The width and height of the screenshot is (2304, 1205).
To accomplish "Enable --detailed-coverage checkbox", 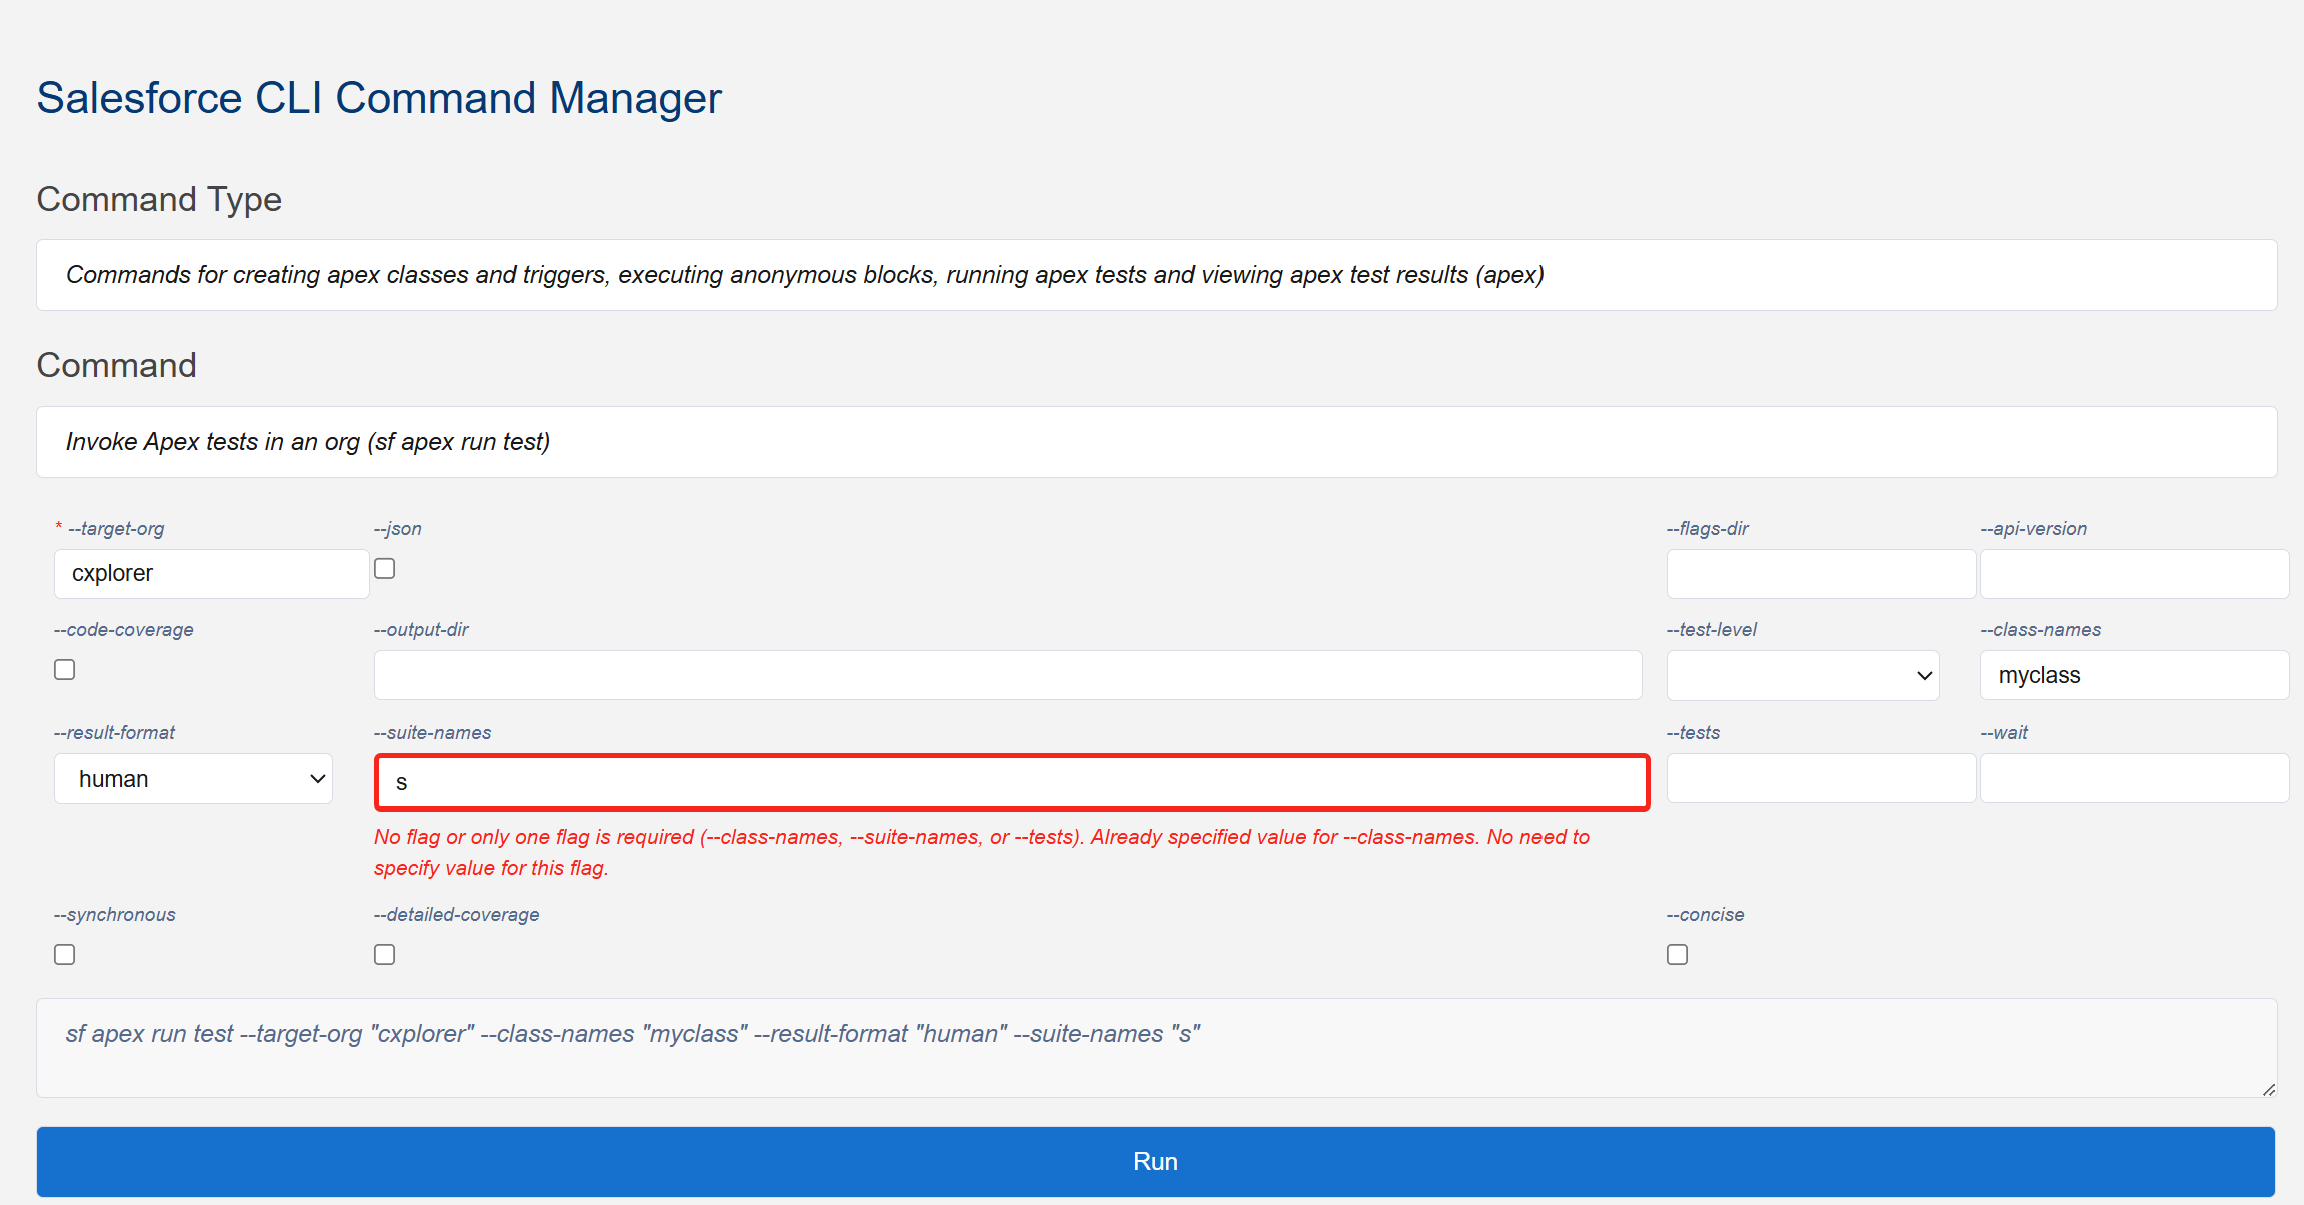I will click(x=385, y=955).
